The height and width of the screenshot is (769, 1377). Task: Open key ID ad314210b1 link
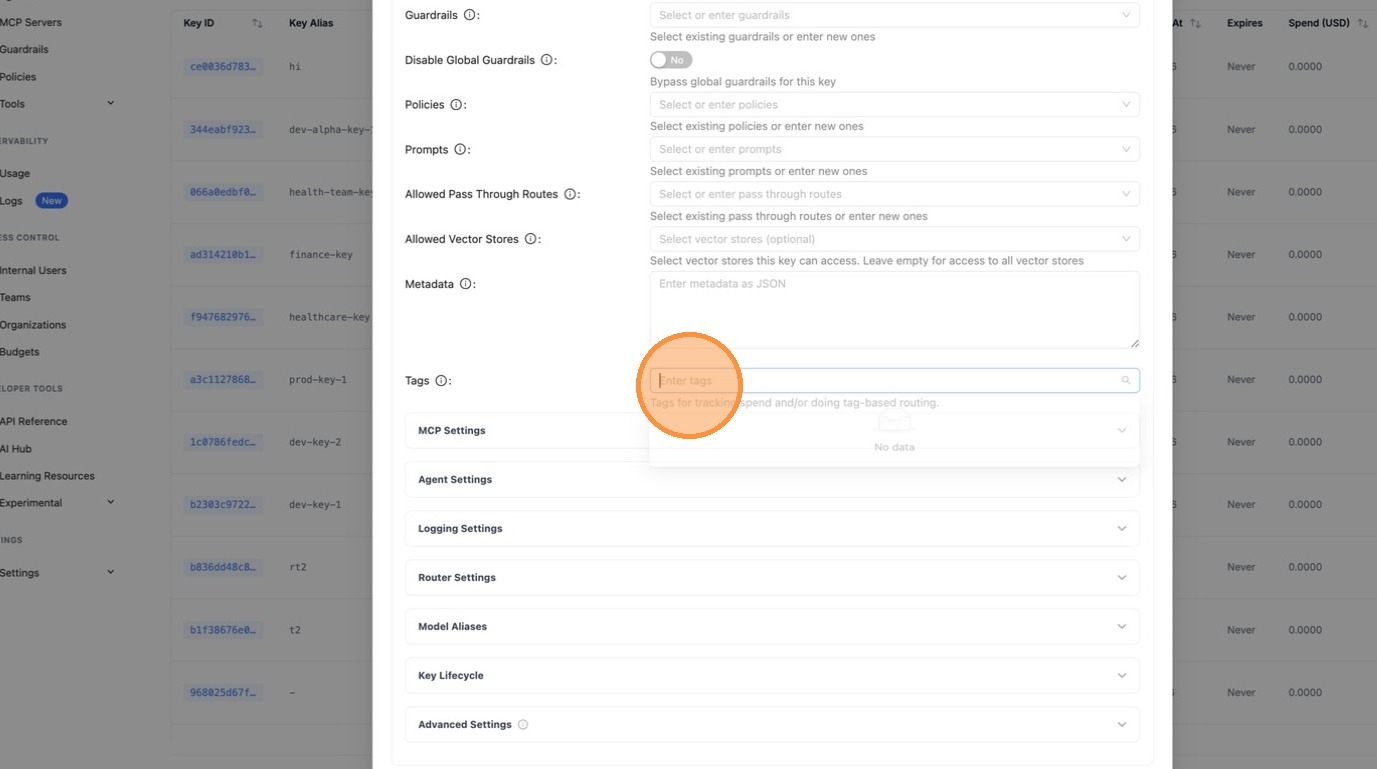coord(224,255)
